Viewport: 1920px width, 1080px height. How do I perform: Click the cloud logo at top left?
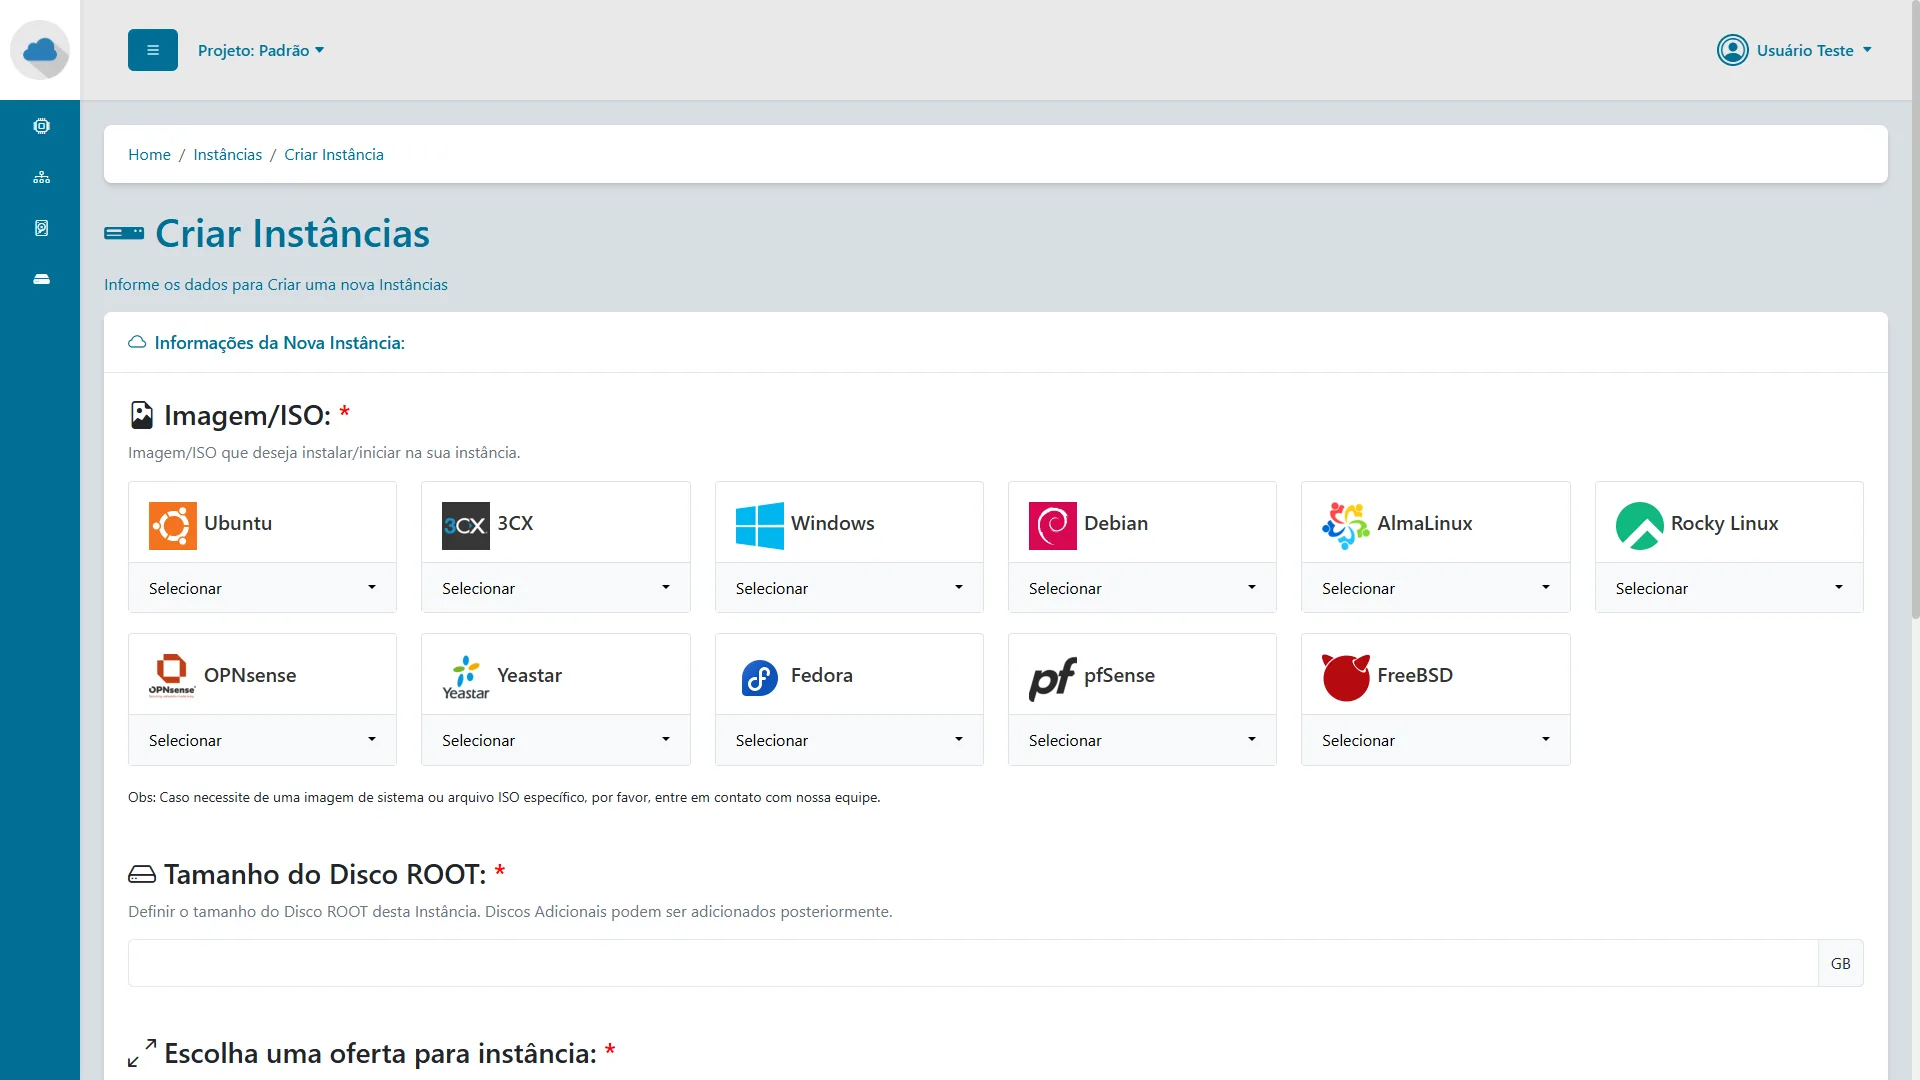(x=40, y=50)
